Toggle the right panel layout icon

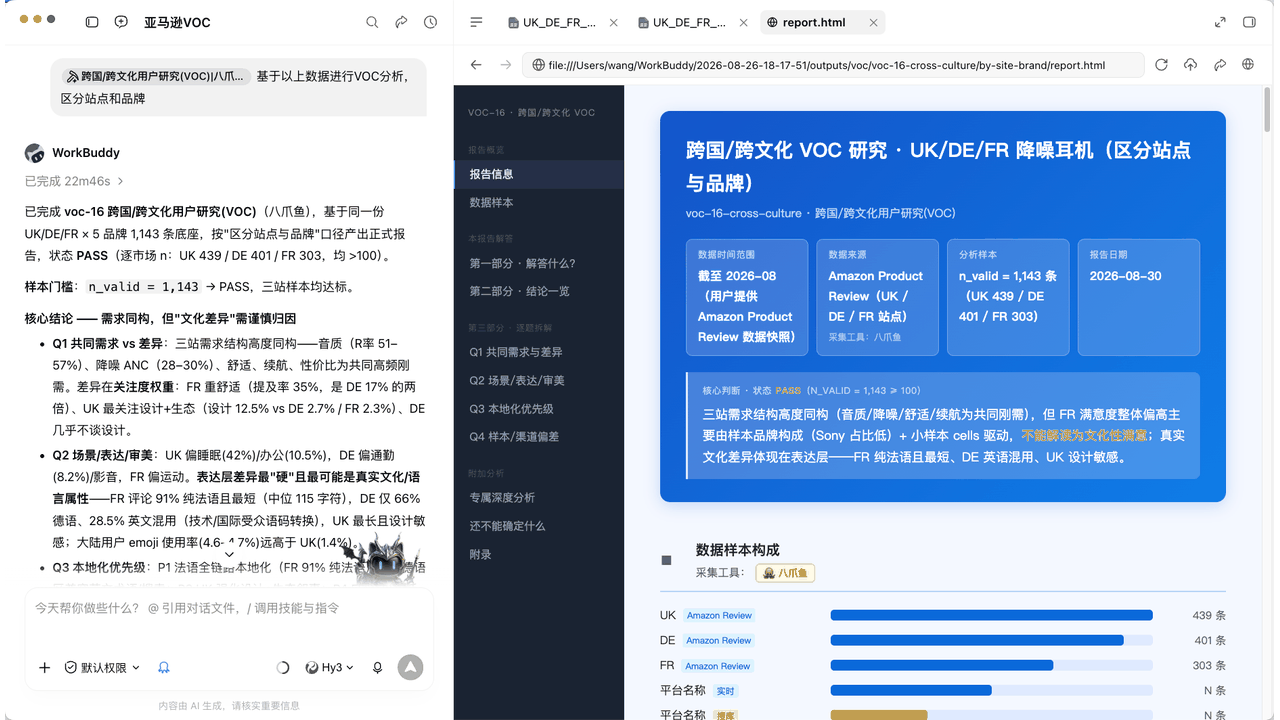1249,22
